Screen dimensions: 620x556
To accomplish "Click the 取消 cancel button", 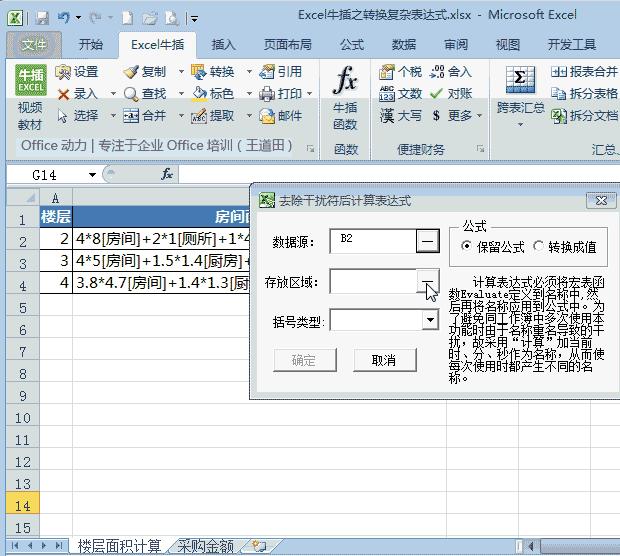I will coord(384,360).
